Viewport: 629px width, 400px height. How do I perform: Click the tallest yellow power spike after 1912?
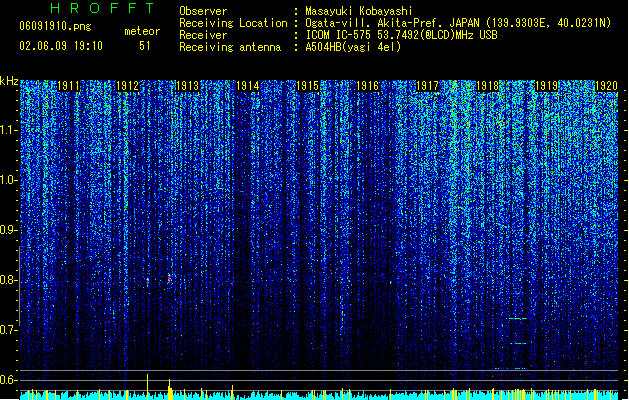coord(147,387)
